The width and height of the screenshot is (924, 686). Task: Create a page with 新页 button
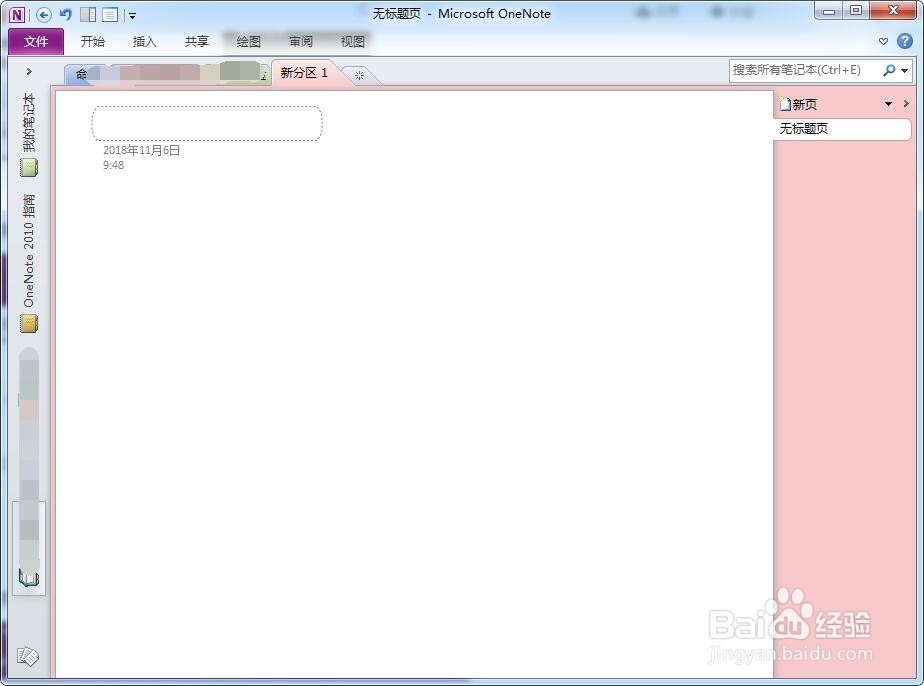tap(798, 104)
